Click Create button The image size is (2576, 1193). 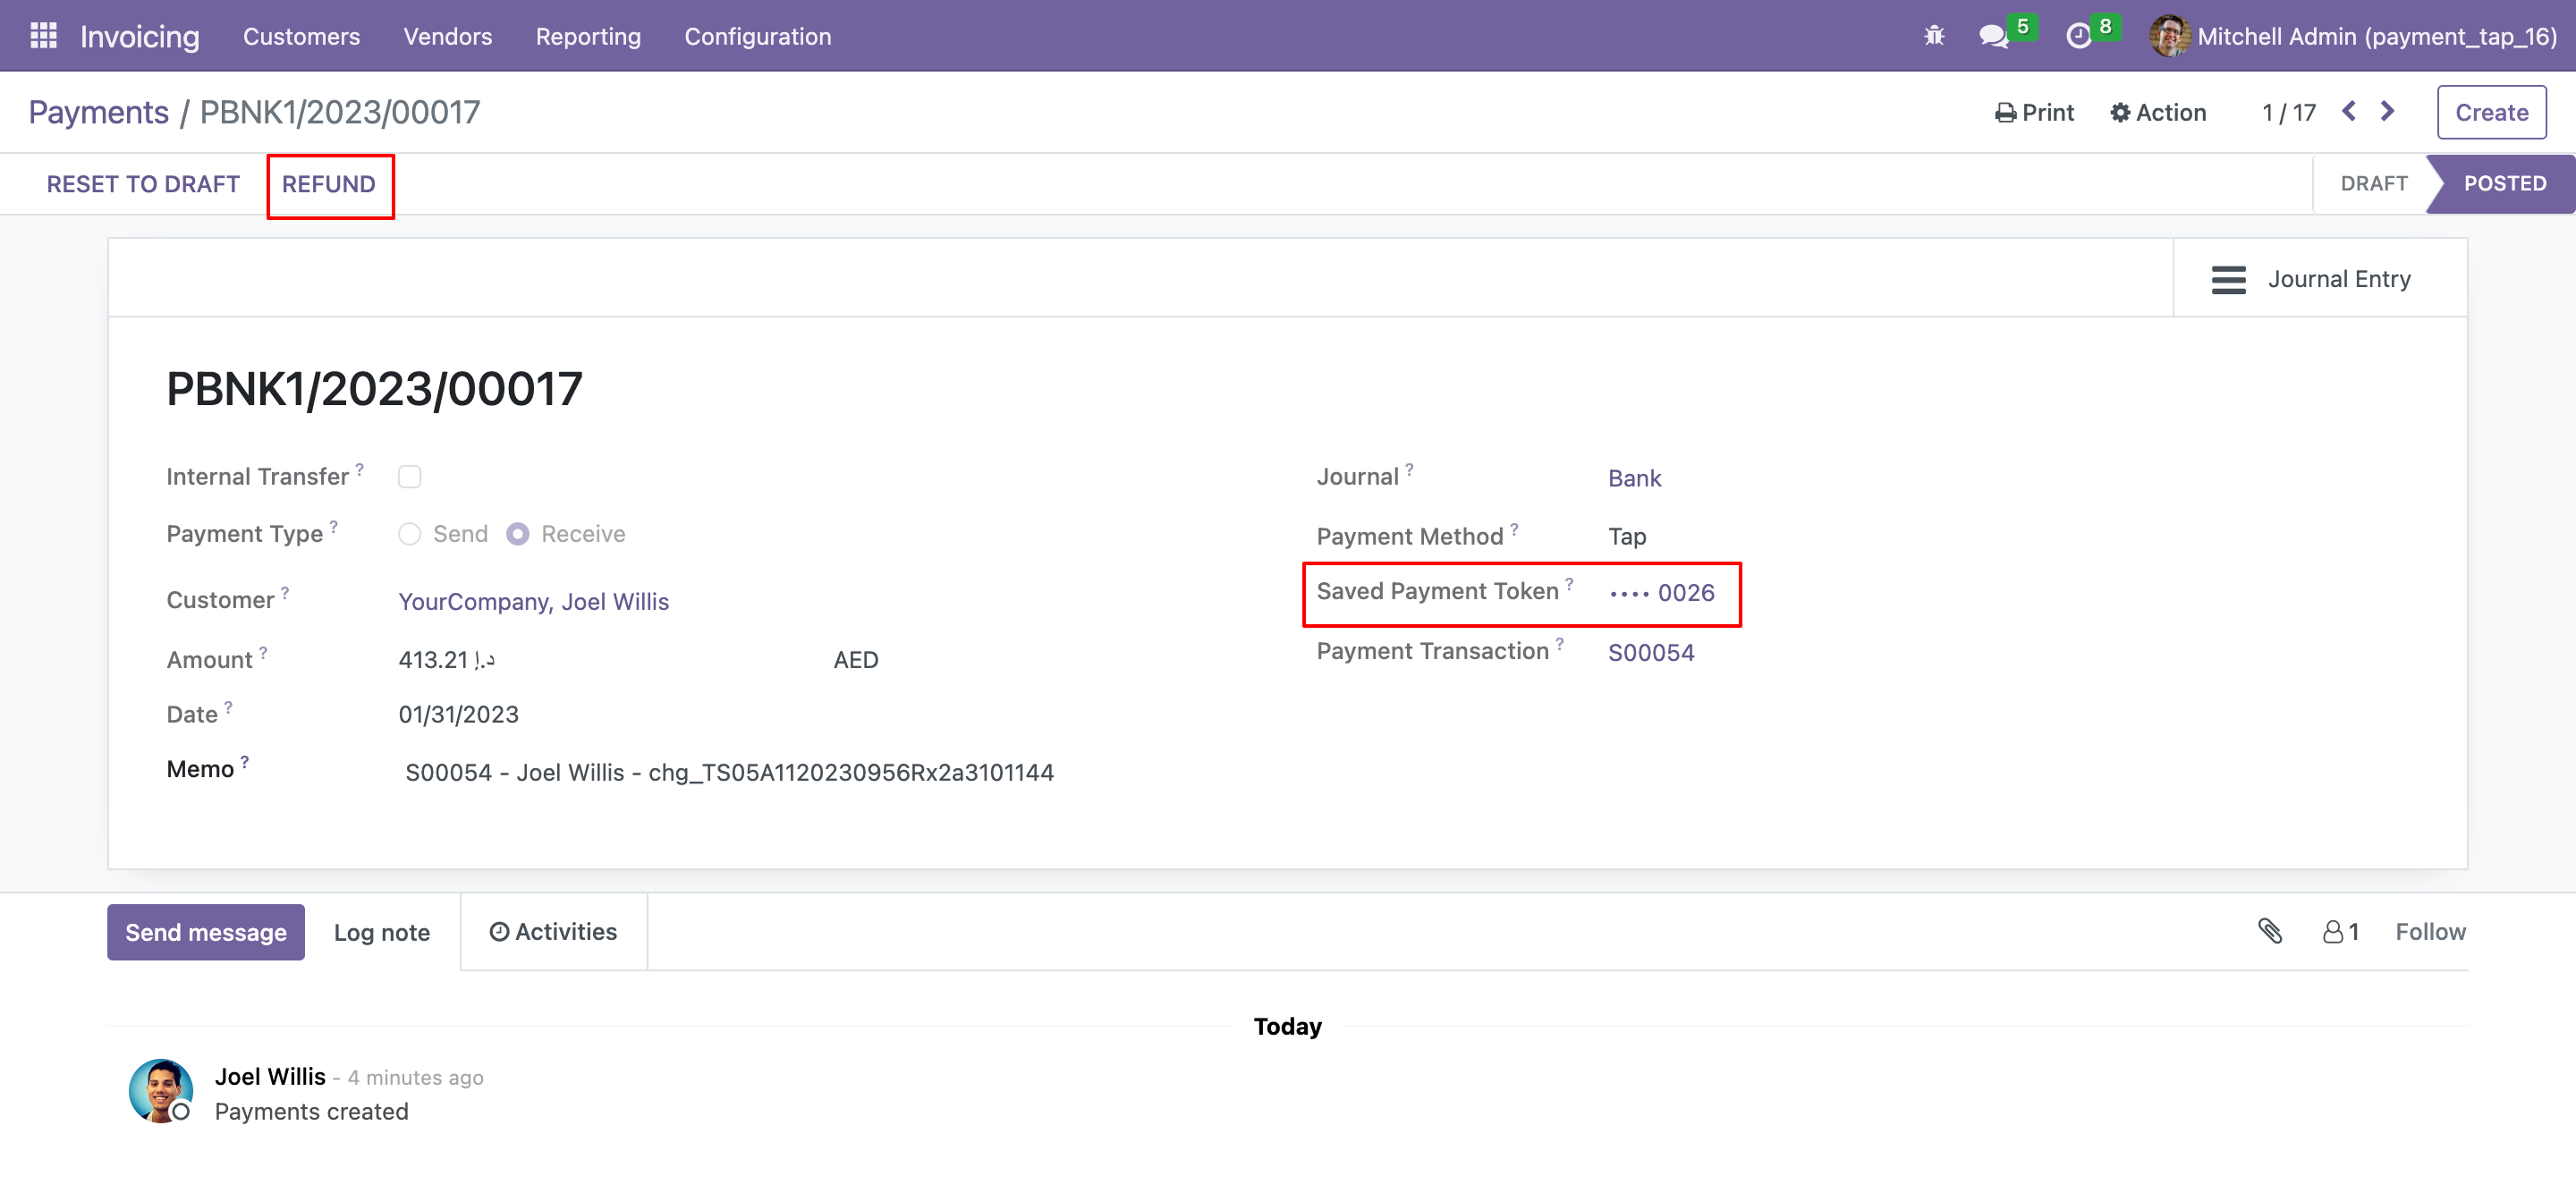pos(2491,112)
